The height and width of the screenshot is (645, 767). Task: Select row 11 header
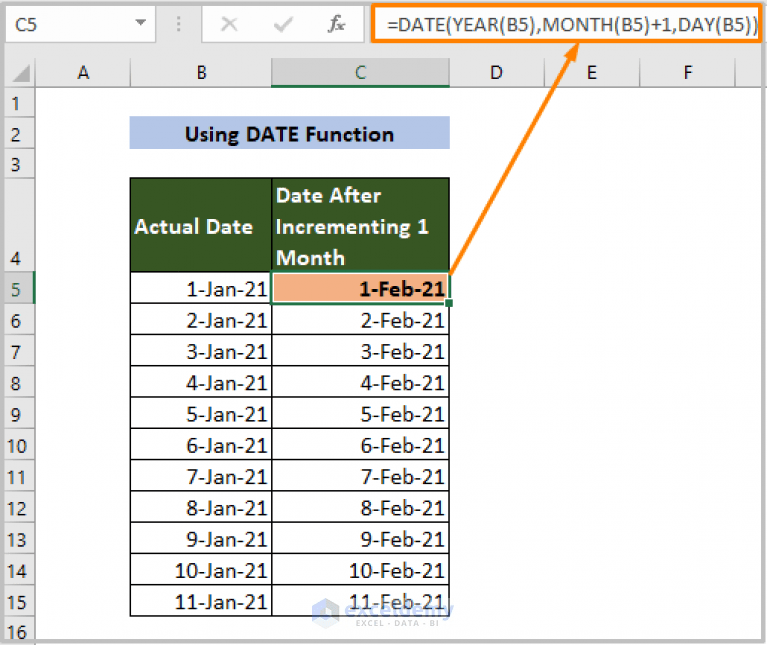(x=19, y=476)
